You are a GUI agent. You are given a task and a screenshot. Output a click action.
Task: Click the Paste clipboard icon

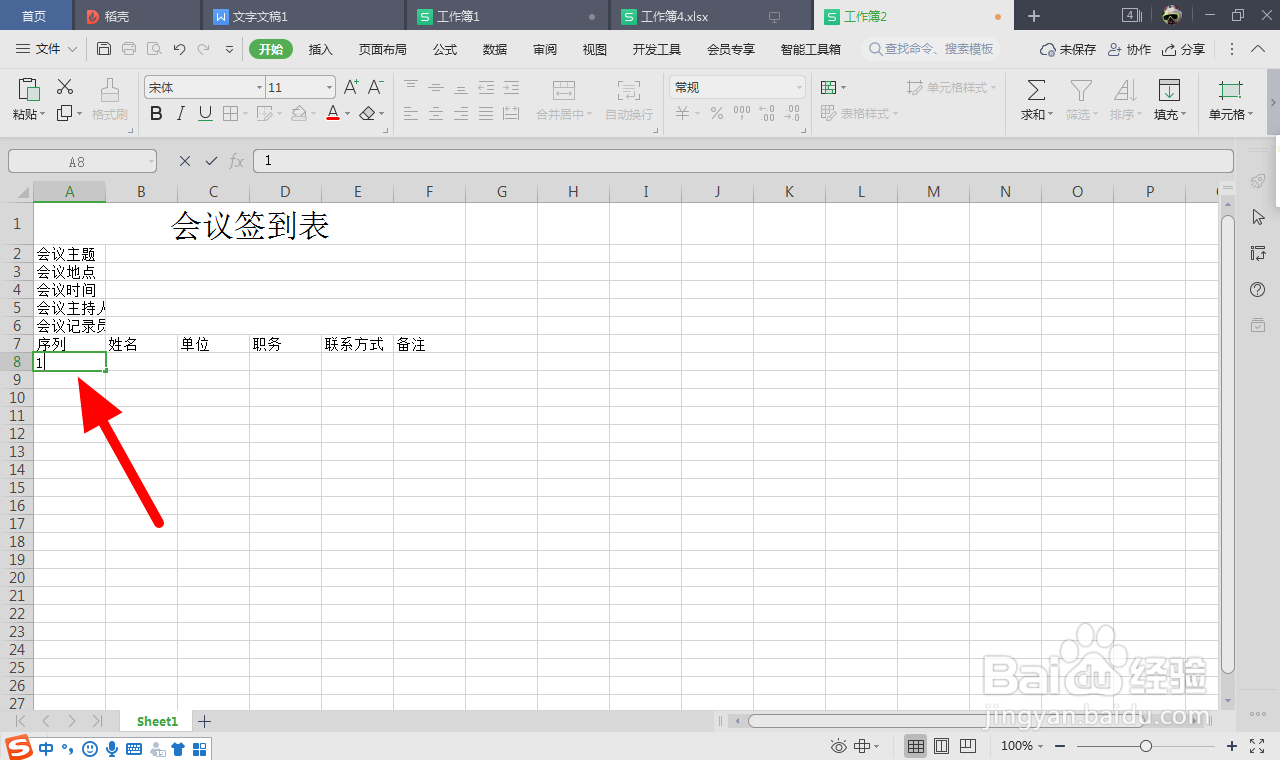click(29, 89)
